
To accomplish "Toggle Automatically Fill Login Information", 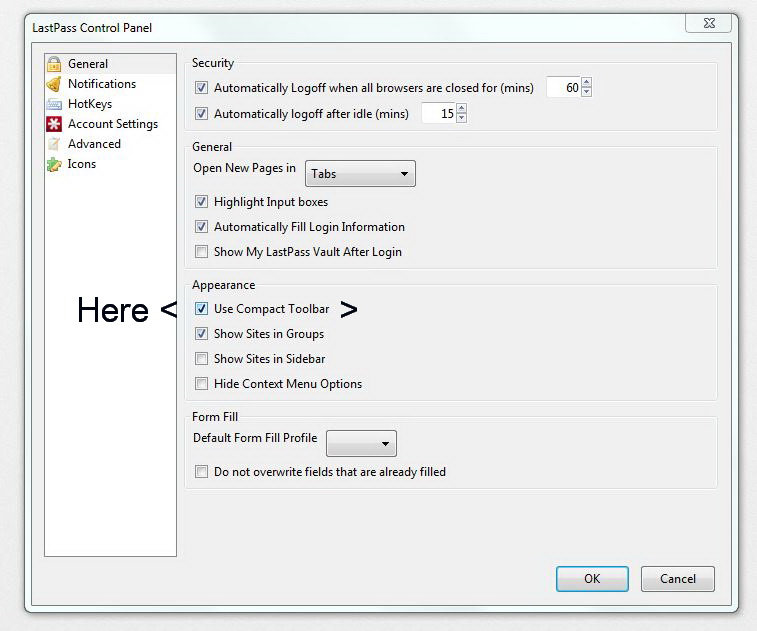I will (x=201, y=227).
